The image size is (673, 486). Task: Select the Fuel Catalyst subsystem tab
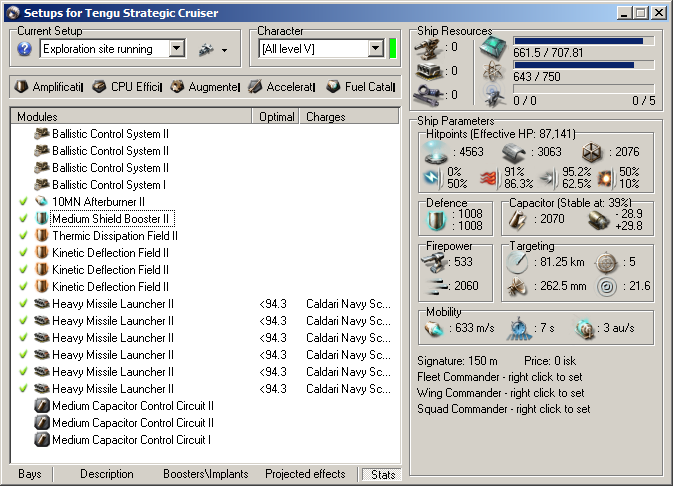(x=361, y=87)
